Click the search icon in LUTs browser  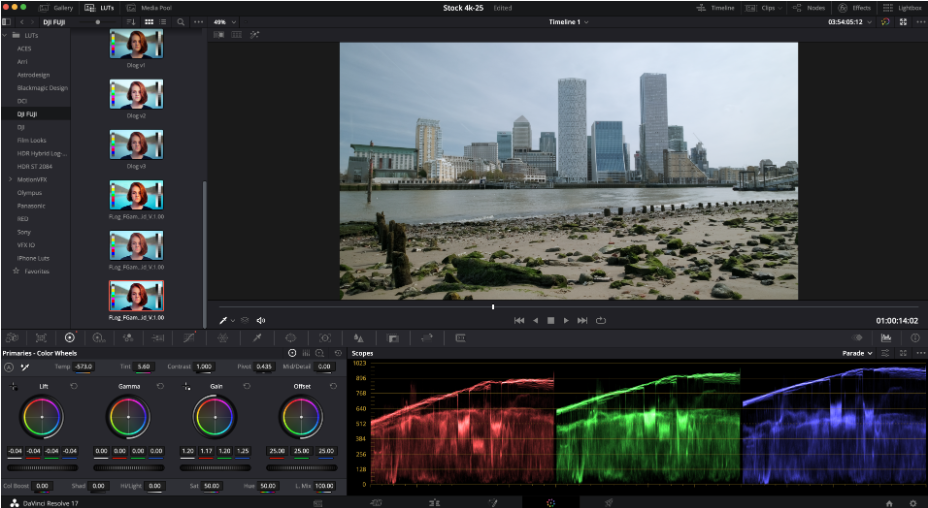click(x=180, y=21)
